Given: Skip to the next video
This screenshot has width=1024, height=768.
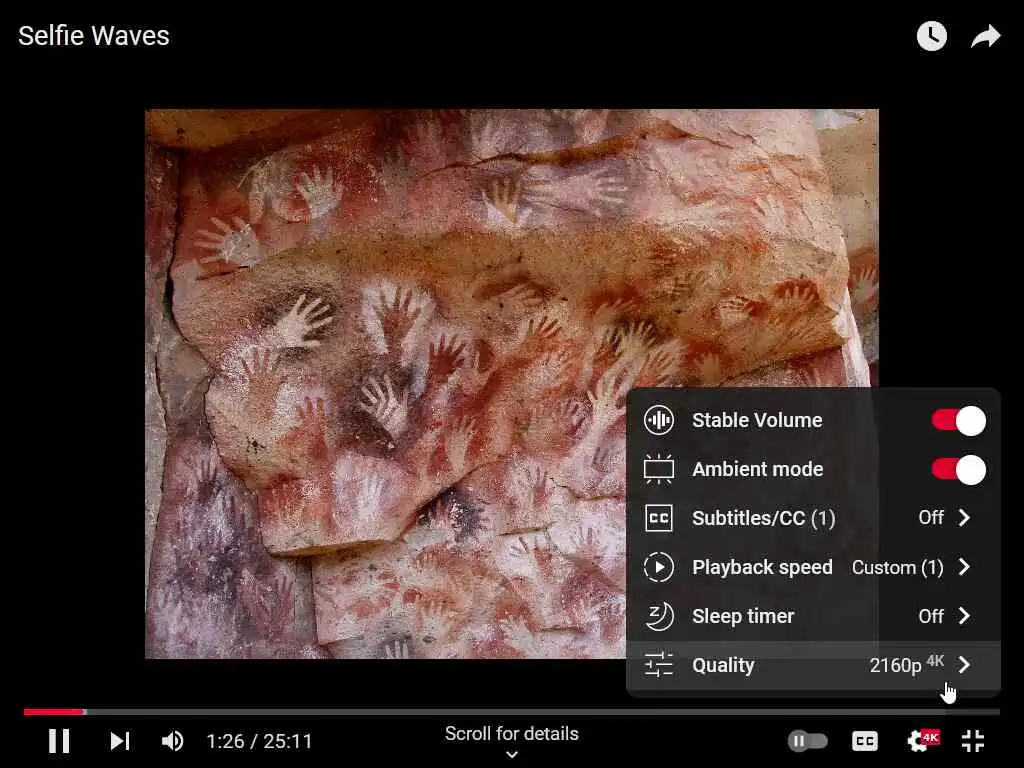Looking at the screenshot, I should pos(120,741).
